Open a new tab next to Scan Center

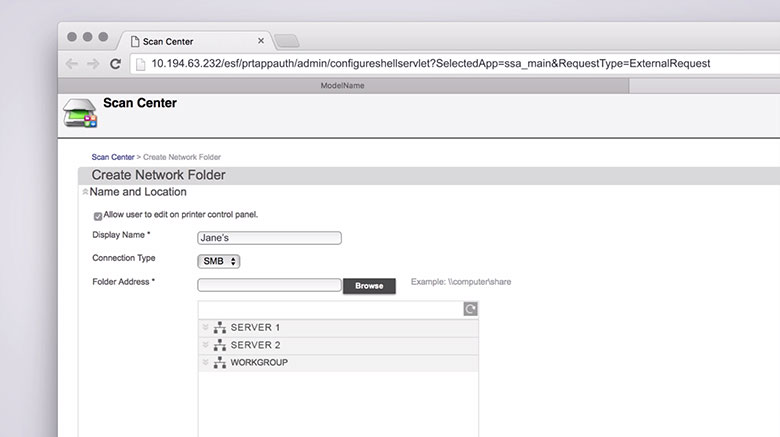pyautogui.click(x=287, y=41)
